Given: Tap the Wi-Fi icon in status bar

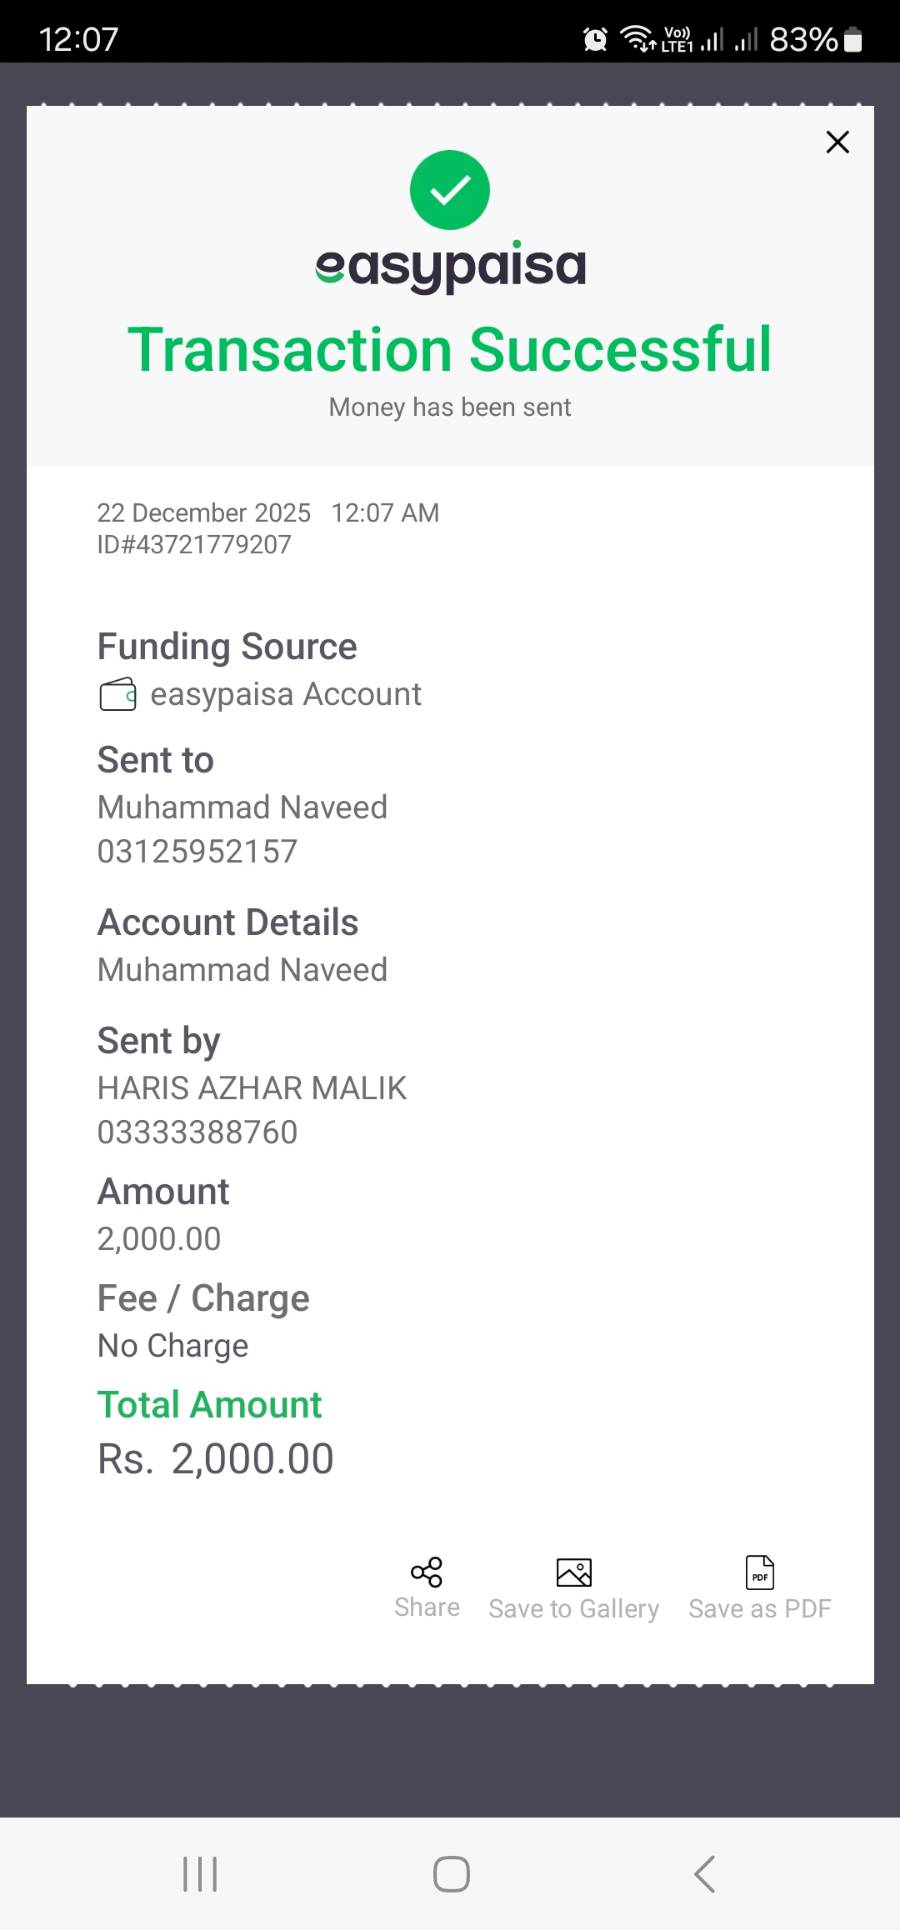Looking at the screenshot, I should (x=637, y=40).
